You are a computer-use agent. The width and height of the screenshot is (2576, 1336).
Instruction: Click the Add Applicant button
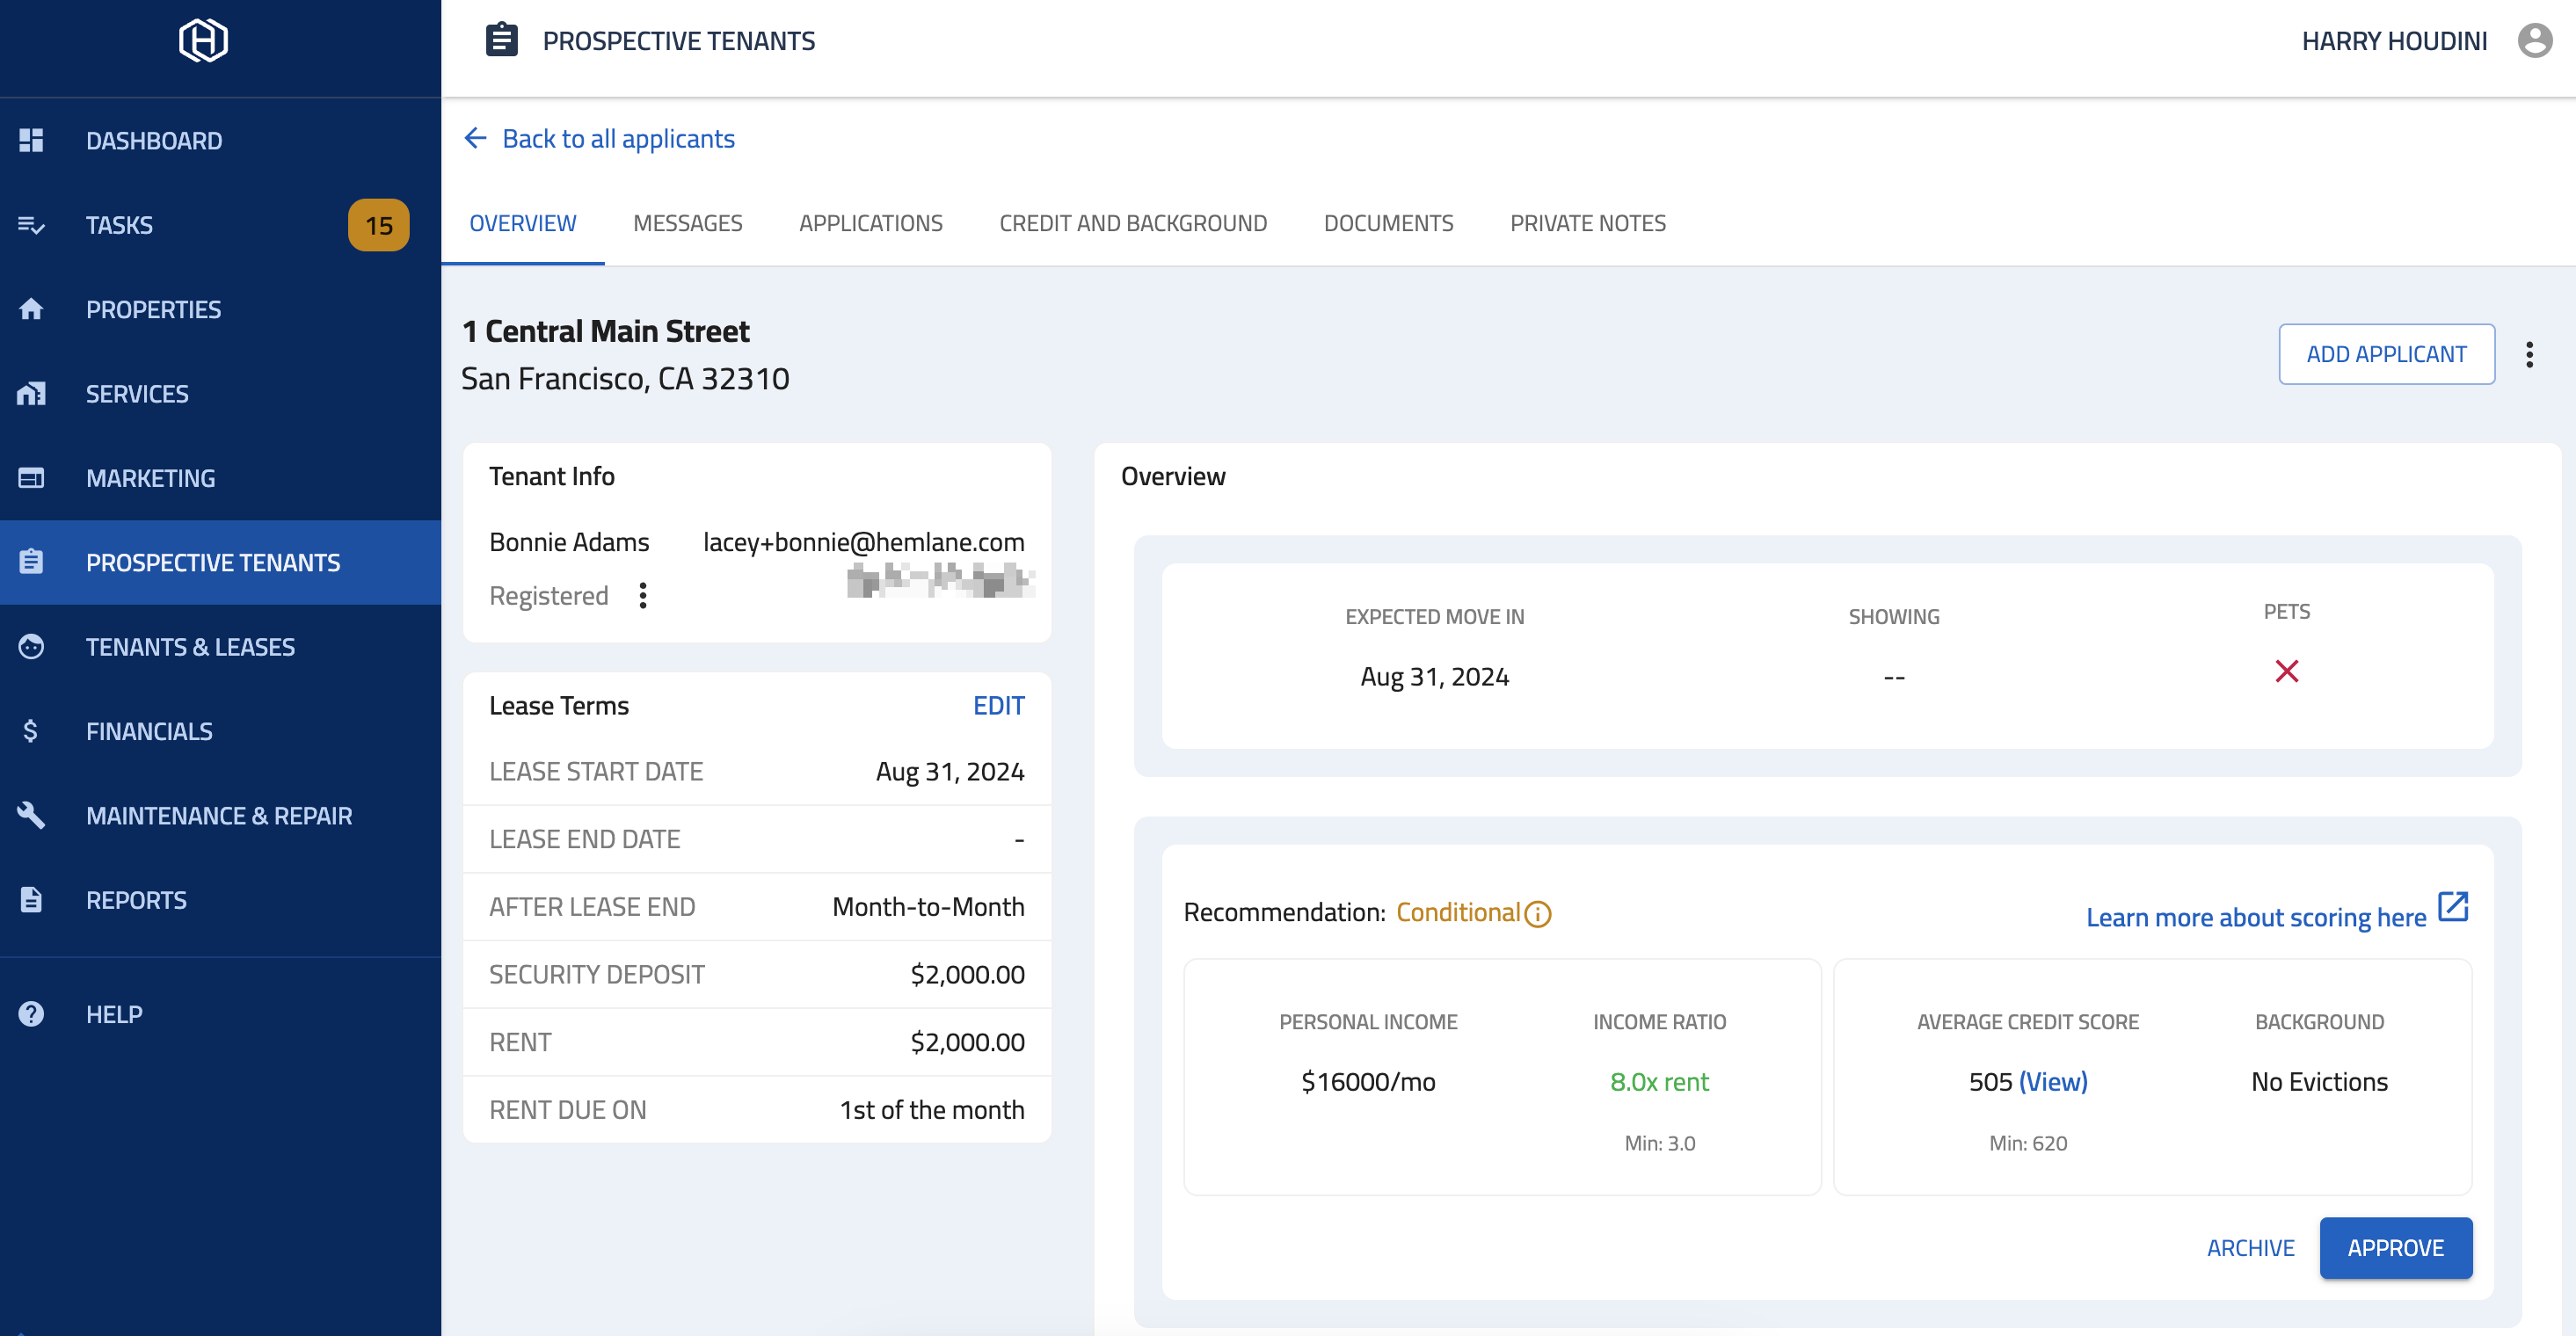[2386, 354]
